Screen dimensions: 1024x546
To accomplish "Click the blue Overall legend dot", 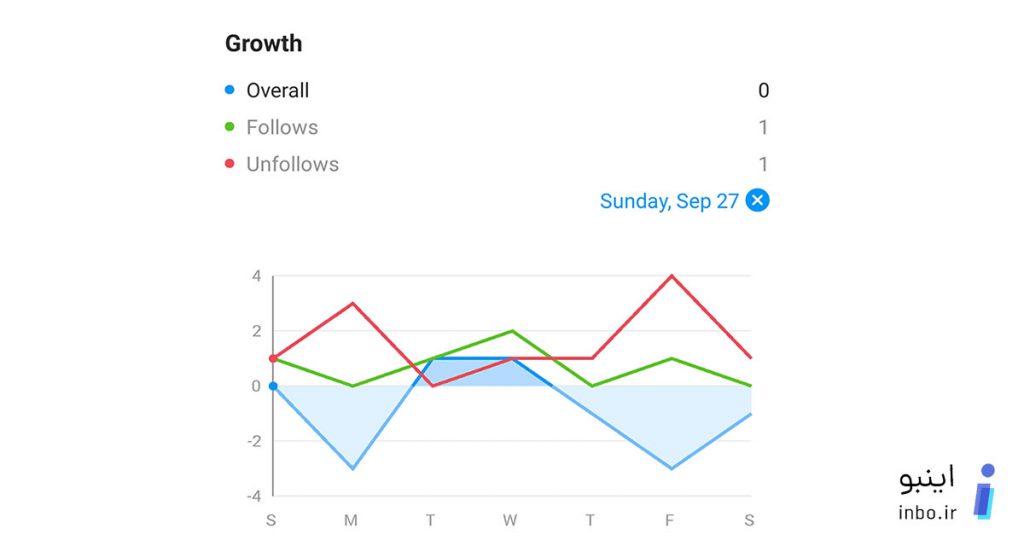I will pyautogui.click(x=229, y=90).
